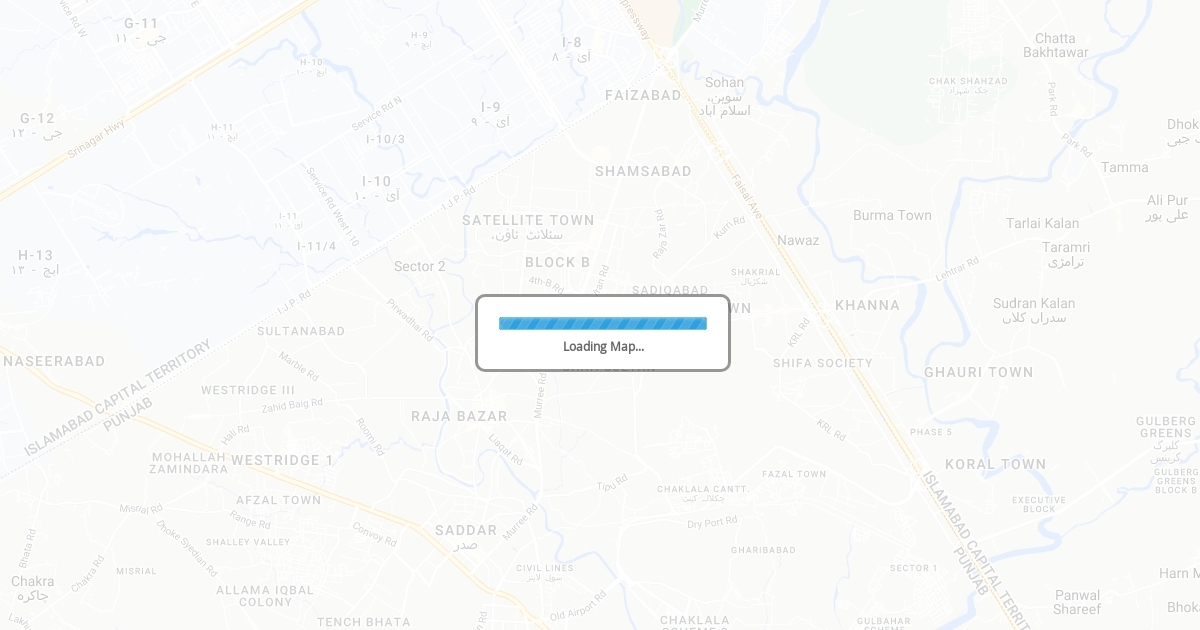This screenshot has width=1200, height=630.
Task: Select the Tarlai Kalan place label
Action: coord(1042,223)
